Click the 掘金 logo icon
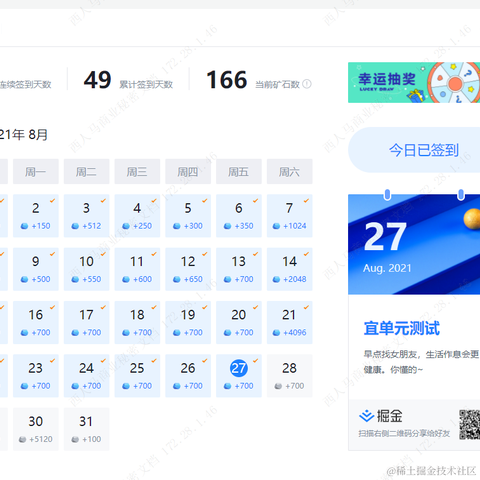The width and height of the screenshot is (480, 480). click(x=367, y=416)
